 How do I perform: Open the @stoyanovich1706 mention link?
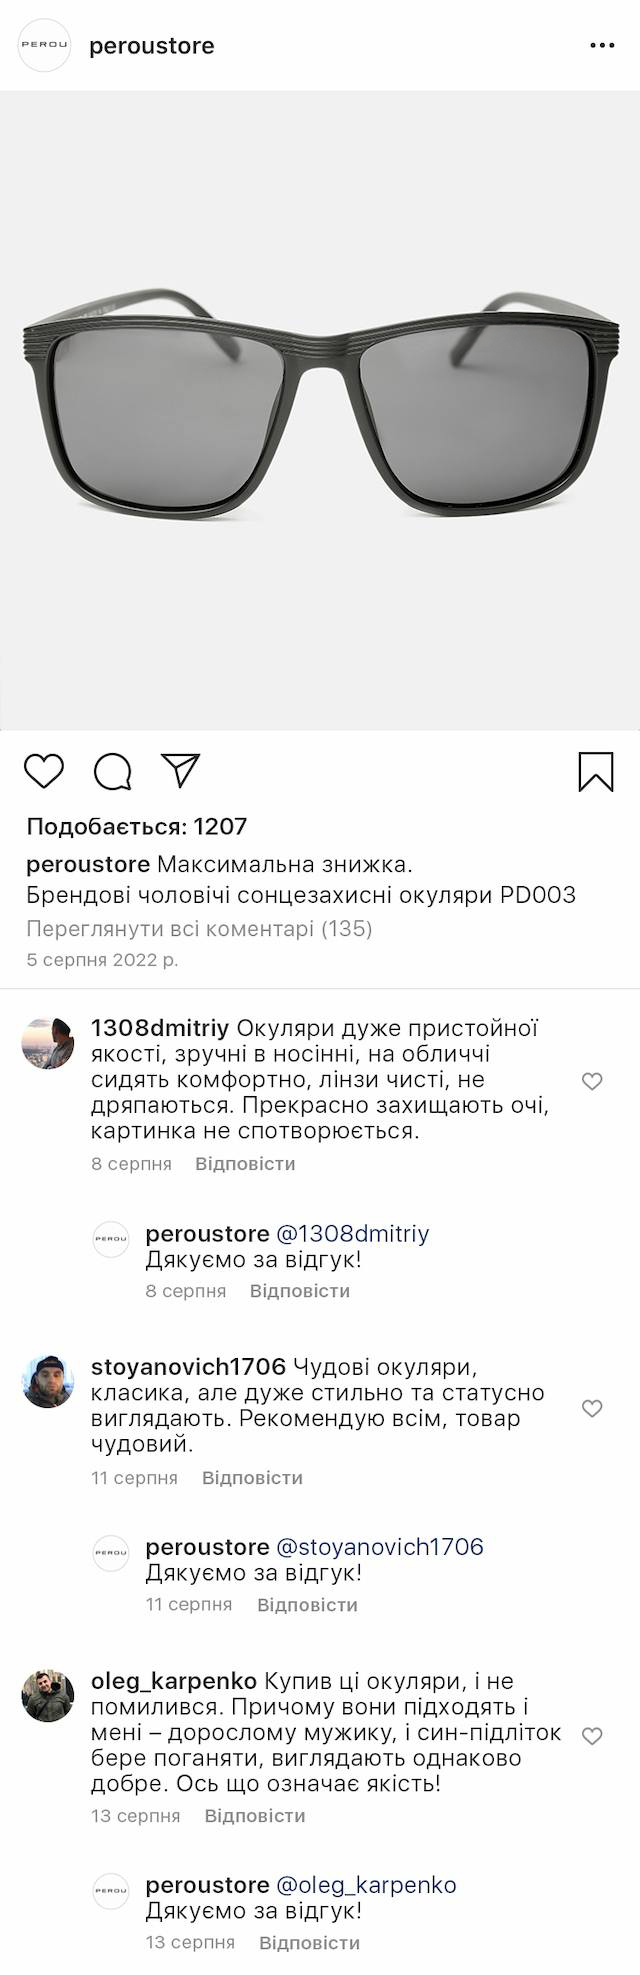pyautogui.click(x=379, y=1547)
